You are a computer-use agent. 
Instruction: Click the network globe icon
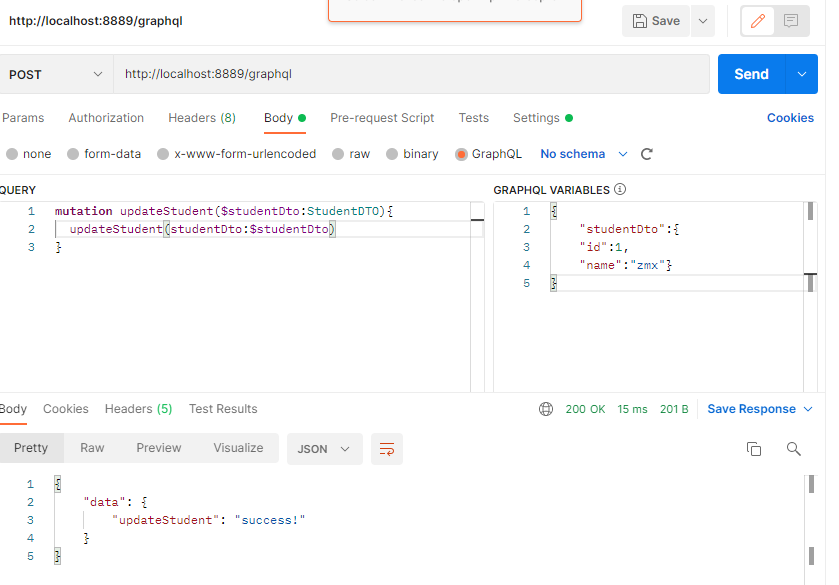point(546,409)
